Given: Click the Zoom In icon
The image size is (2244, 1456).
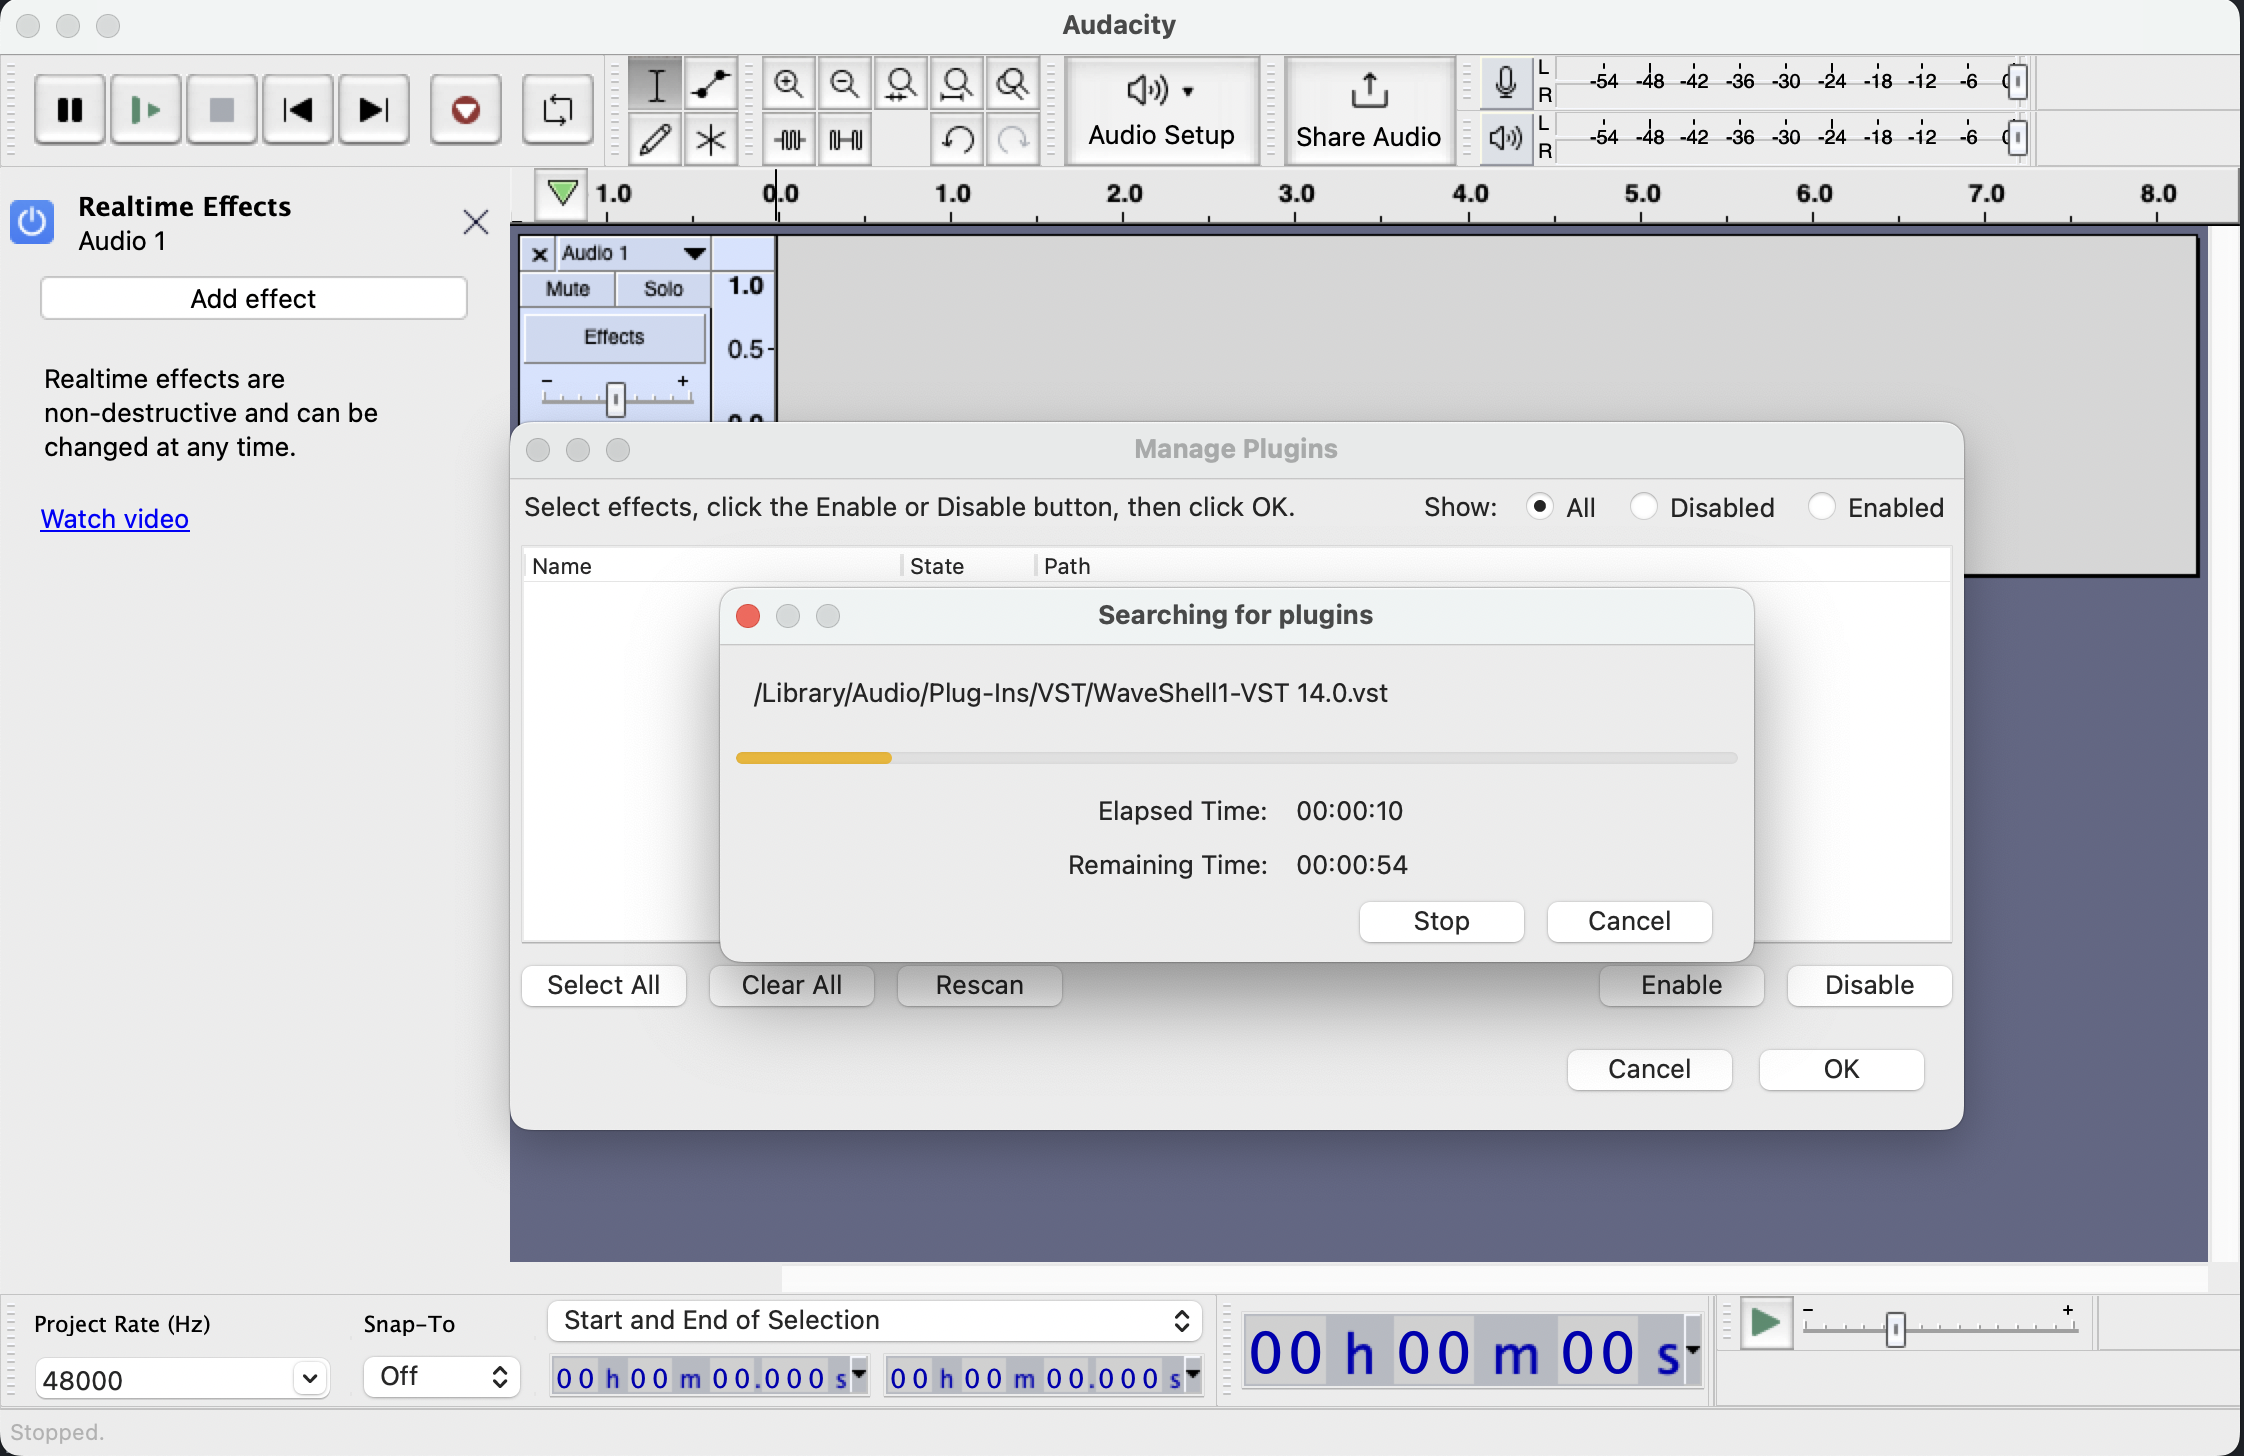Looking at the screenshot, I should [787, 84].
